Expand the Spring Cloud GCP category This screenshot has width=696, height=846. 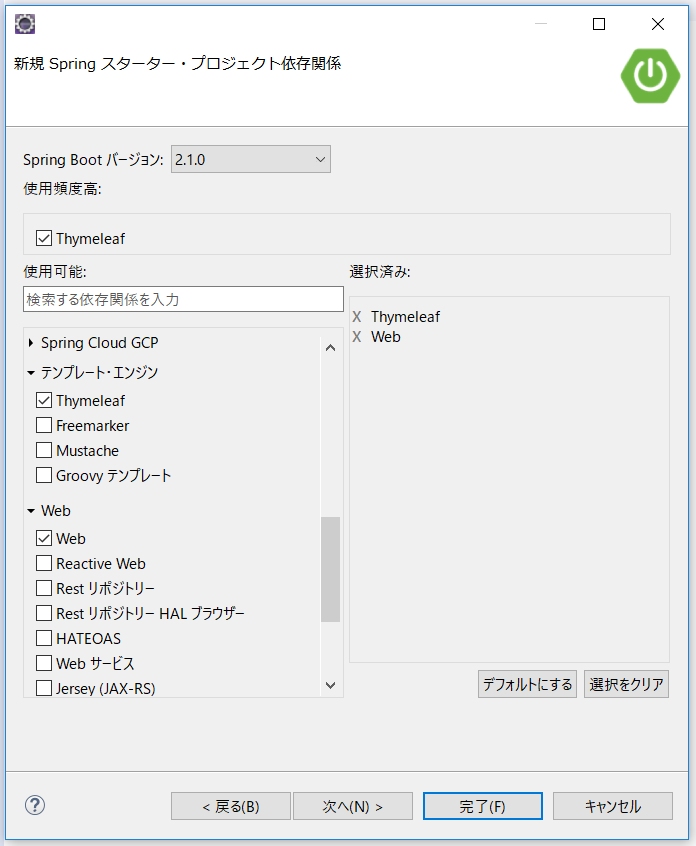click(31, 343)
